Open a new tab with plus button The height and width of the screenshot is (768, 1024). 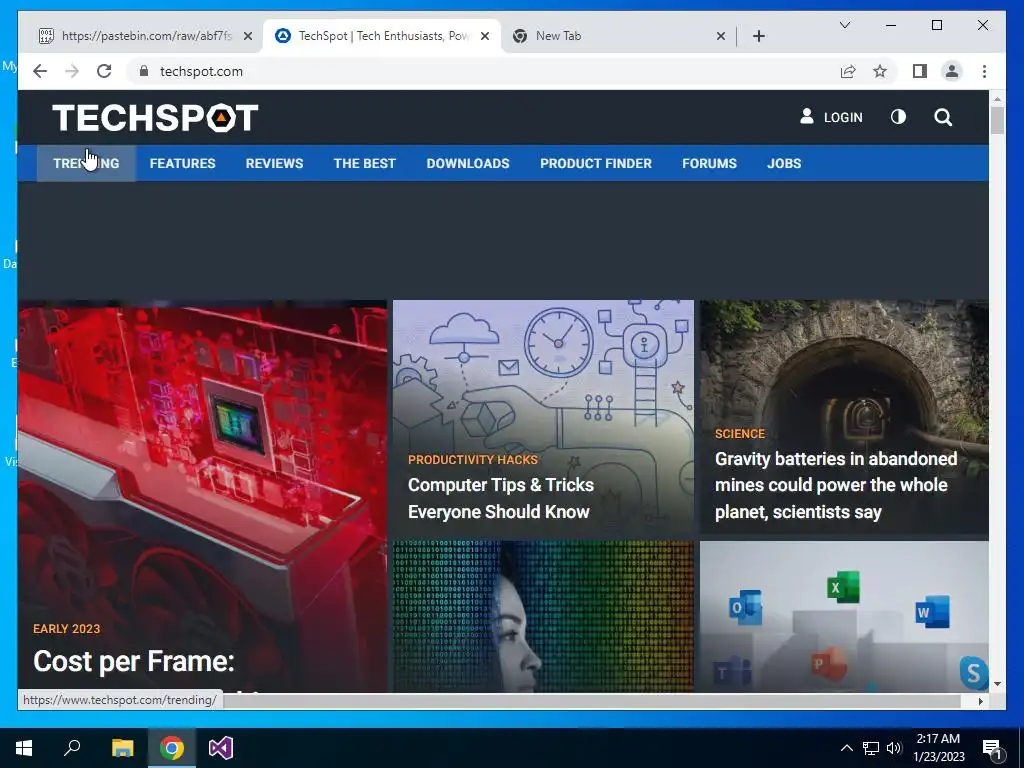click(758, 36)
